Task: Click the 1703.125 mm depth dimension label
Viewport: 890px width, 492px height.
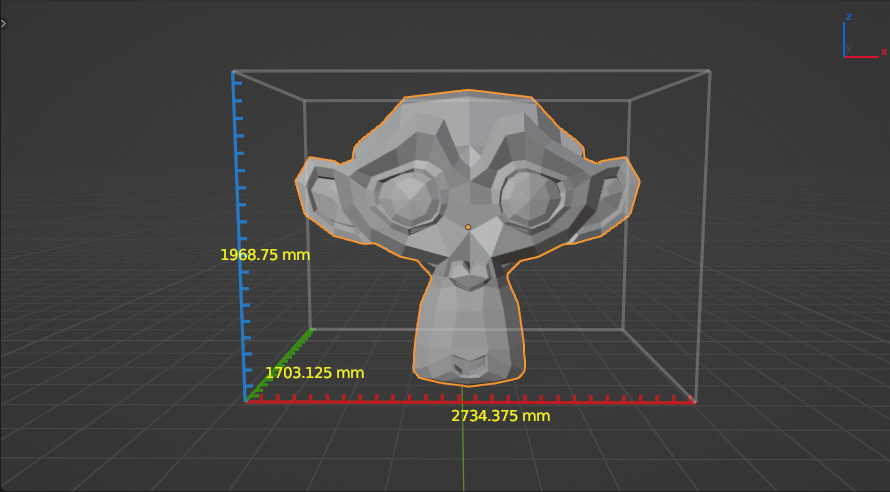Action: 314,373
